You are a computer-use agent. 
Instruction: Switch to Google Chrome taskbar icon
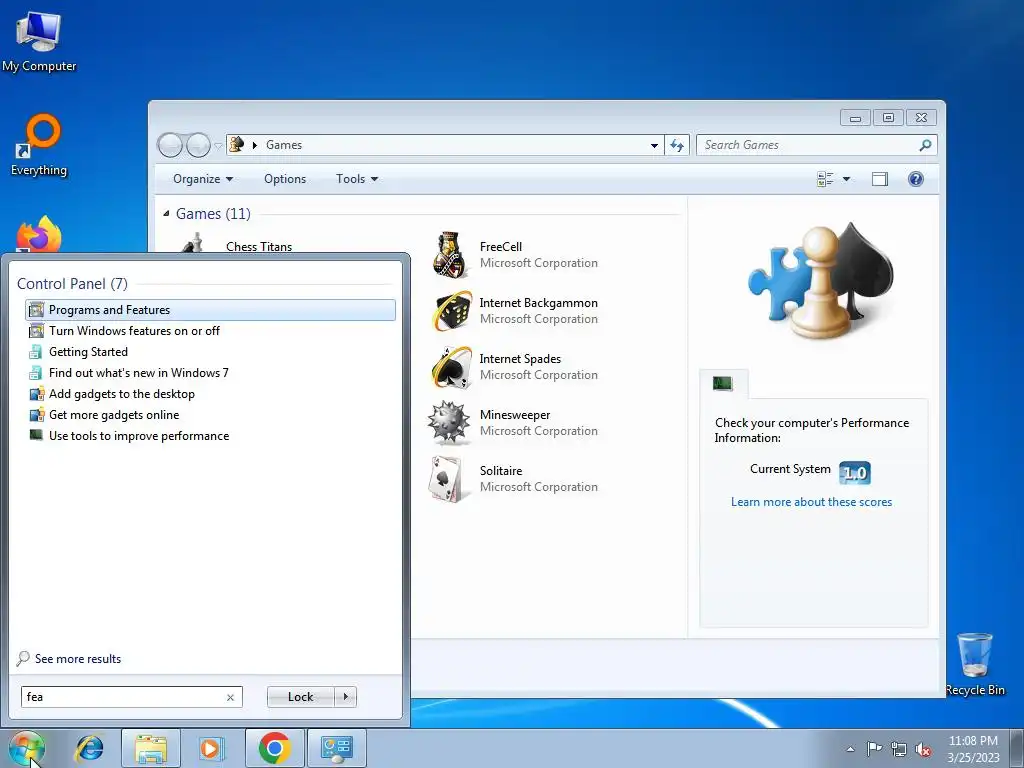pos(274,748)
